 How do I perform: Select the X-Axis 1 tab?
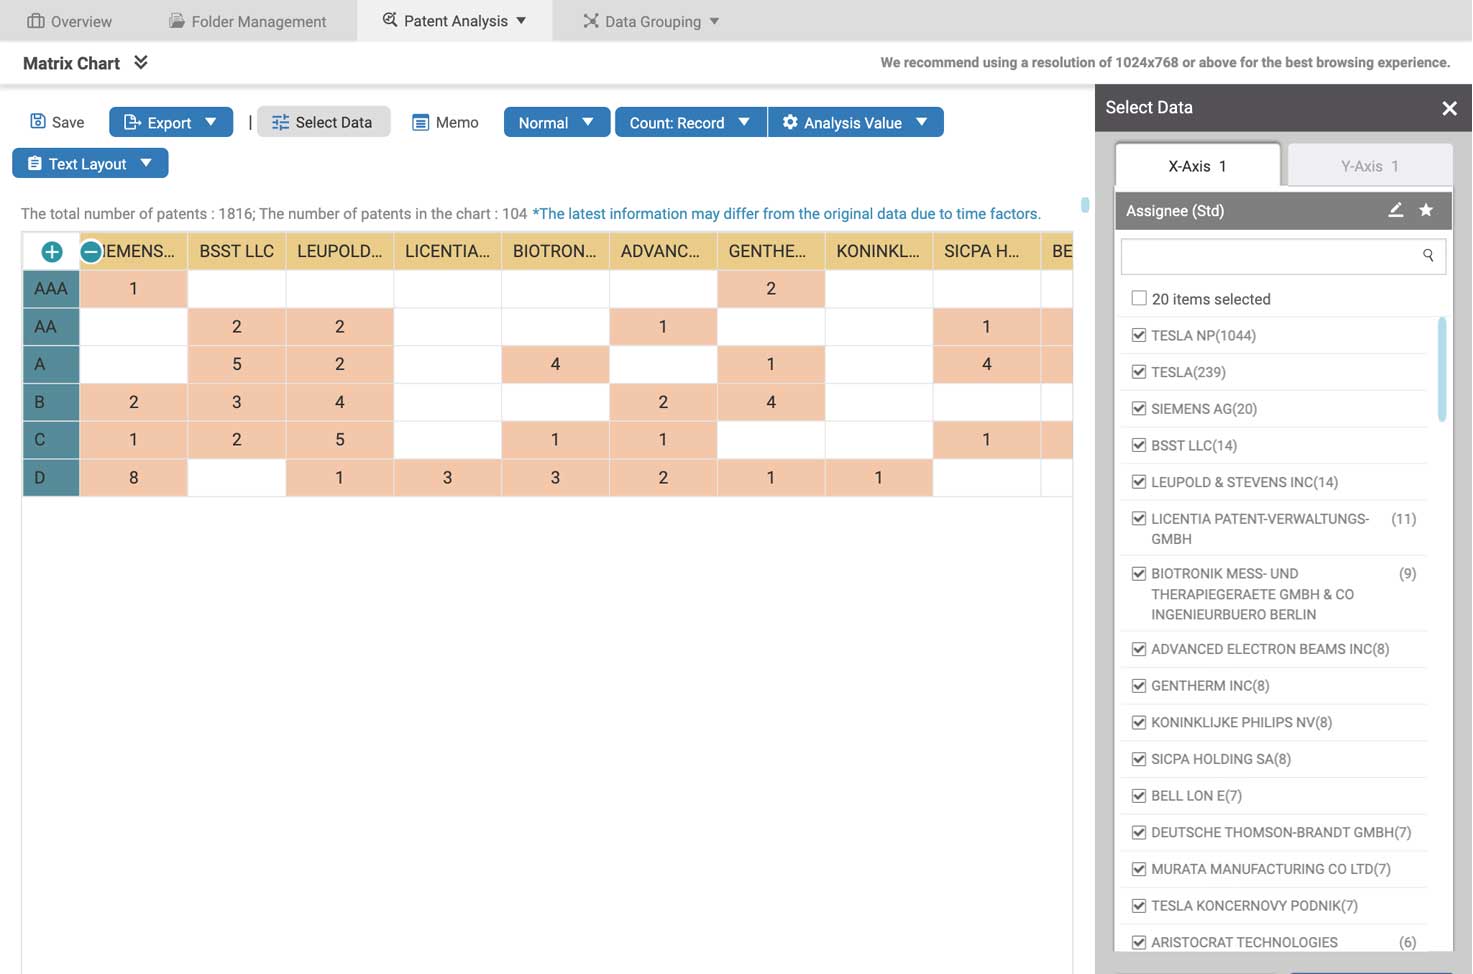pyautogui.click(x=1197, y=166)
